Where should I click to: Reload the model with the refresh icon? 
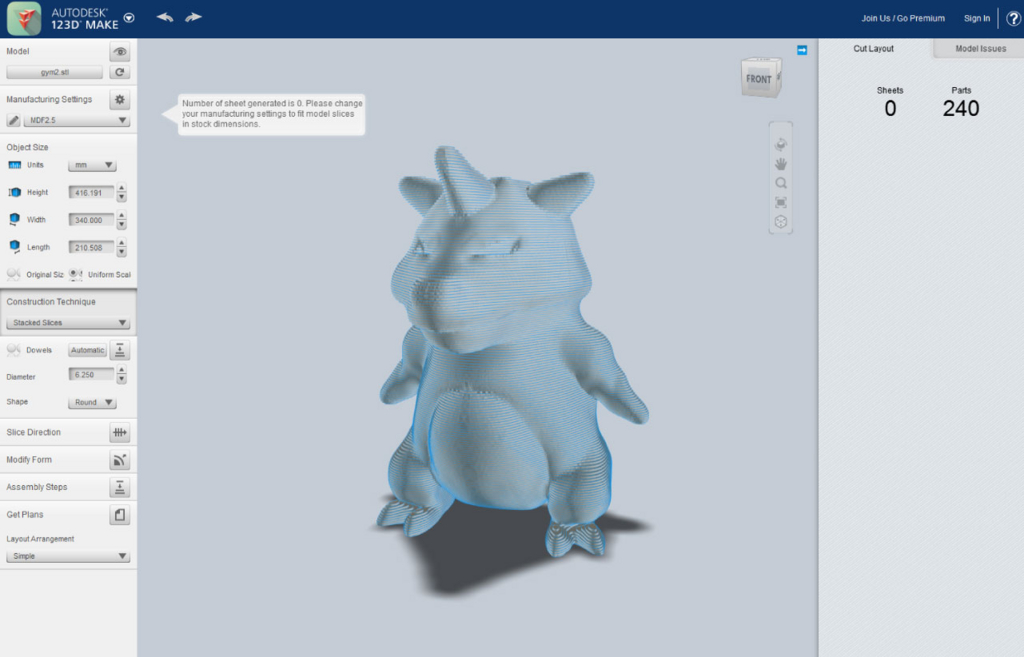120,72
